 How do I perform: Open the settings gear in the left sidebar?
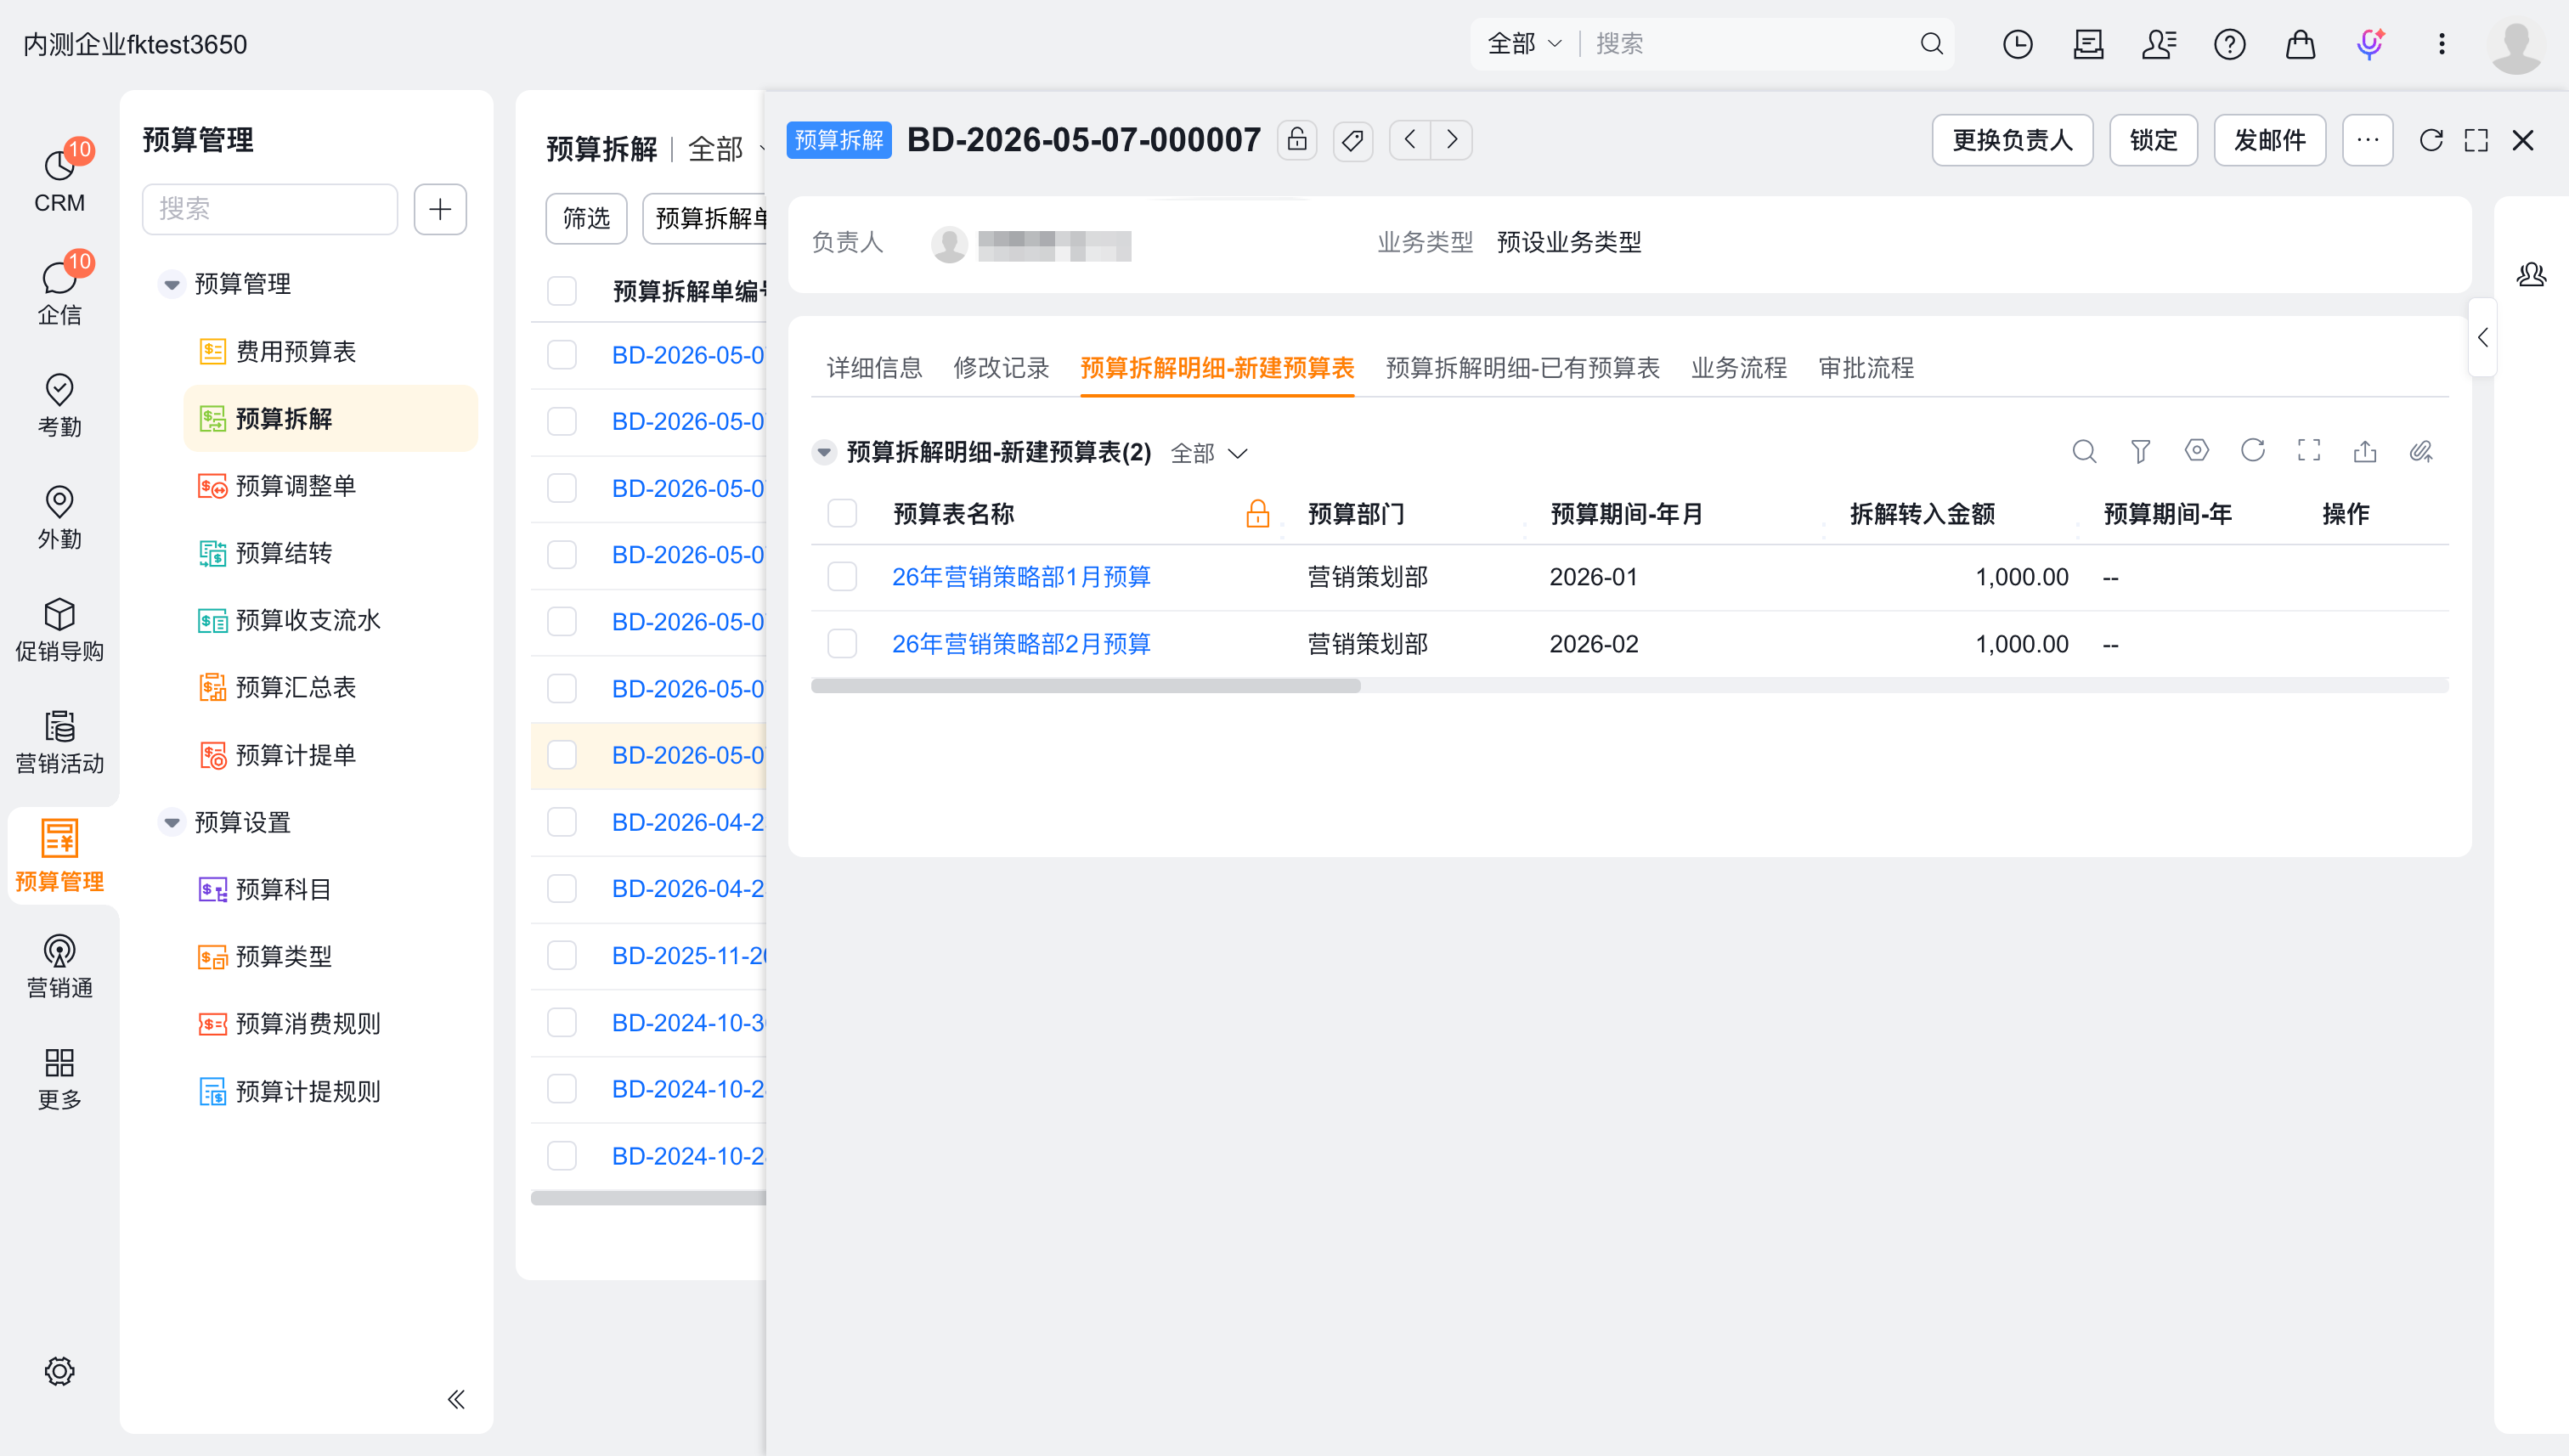click(x=59, y=1371)
